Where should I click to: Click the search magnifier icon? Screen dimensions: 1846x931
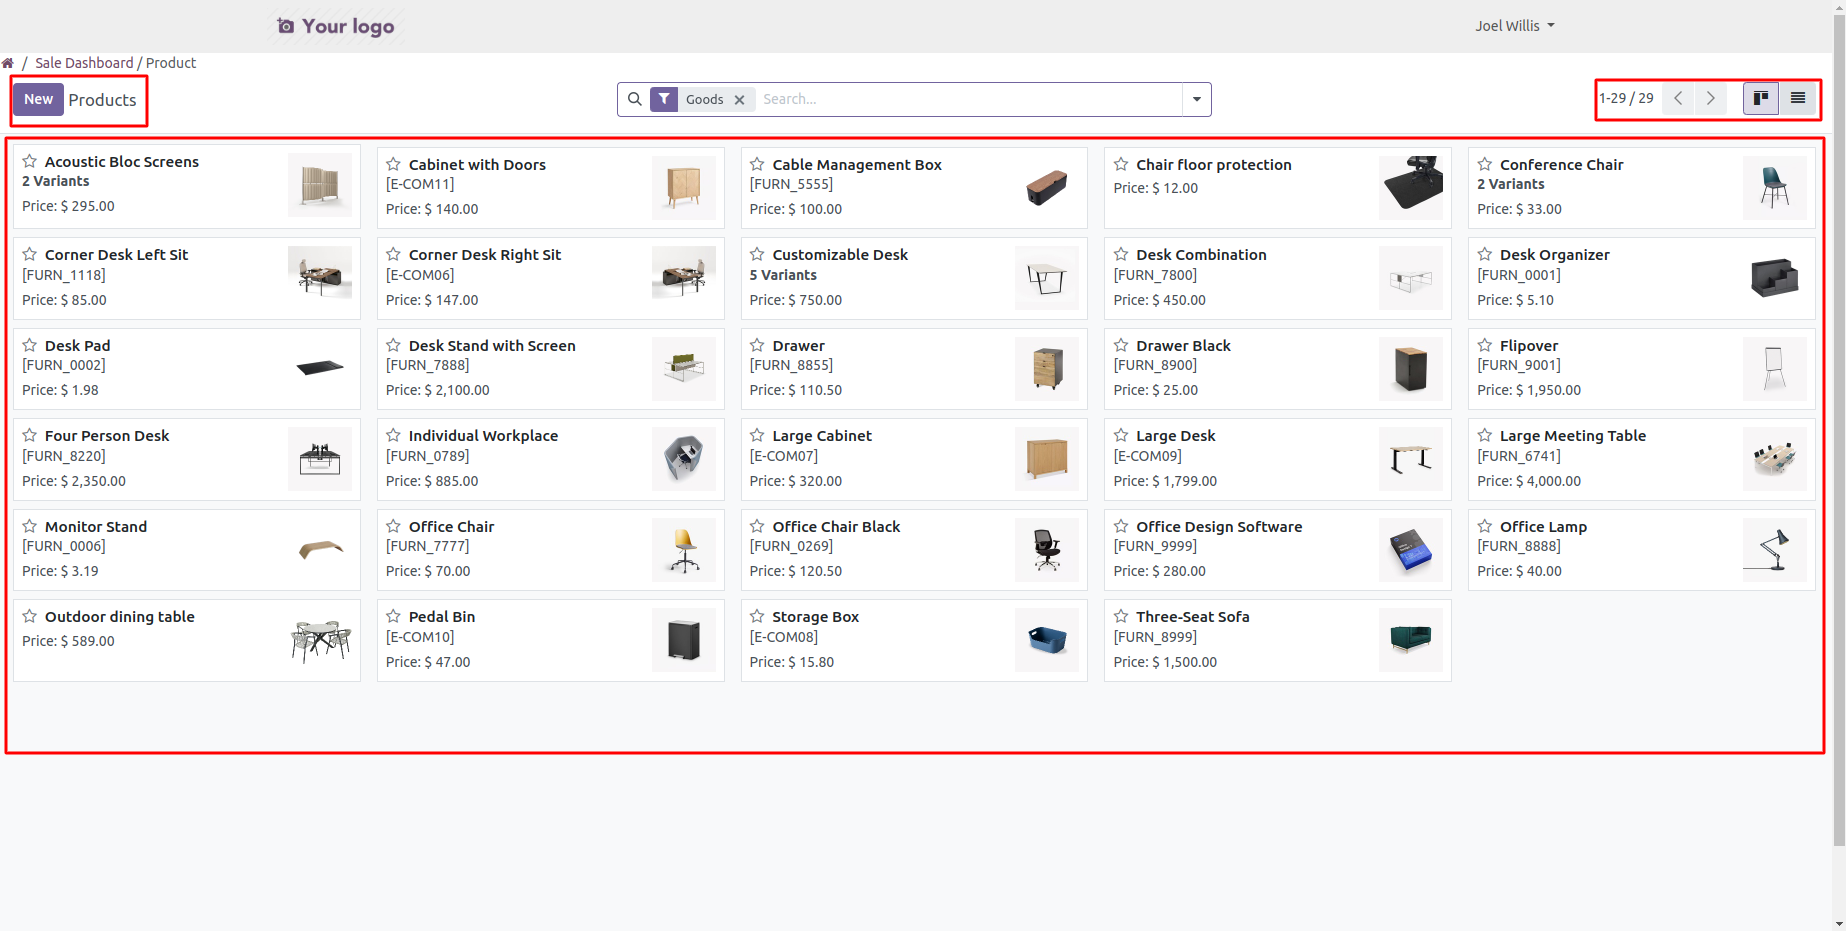pyautogui.click(x=634, y=99)
